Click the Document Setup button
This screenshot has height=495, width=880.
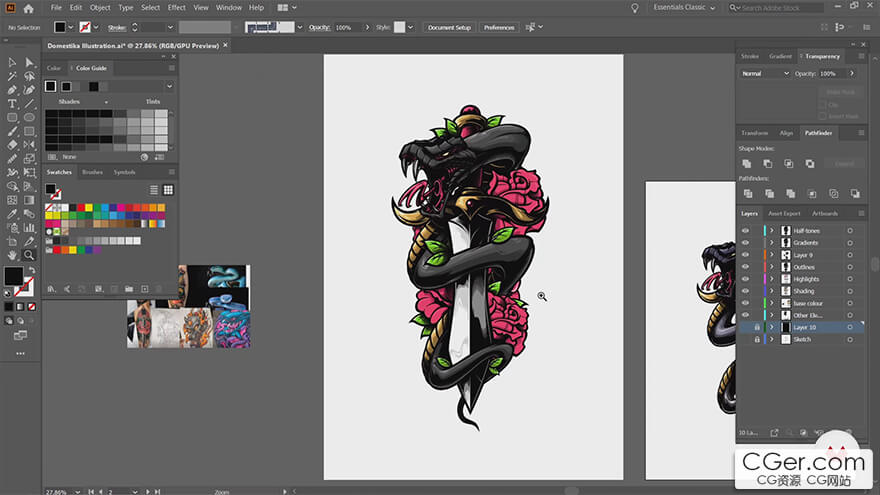tap(449, 28)
